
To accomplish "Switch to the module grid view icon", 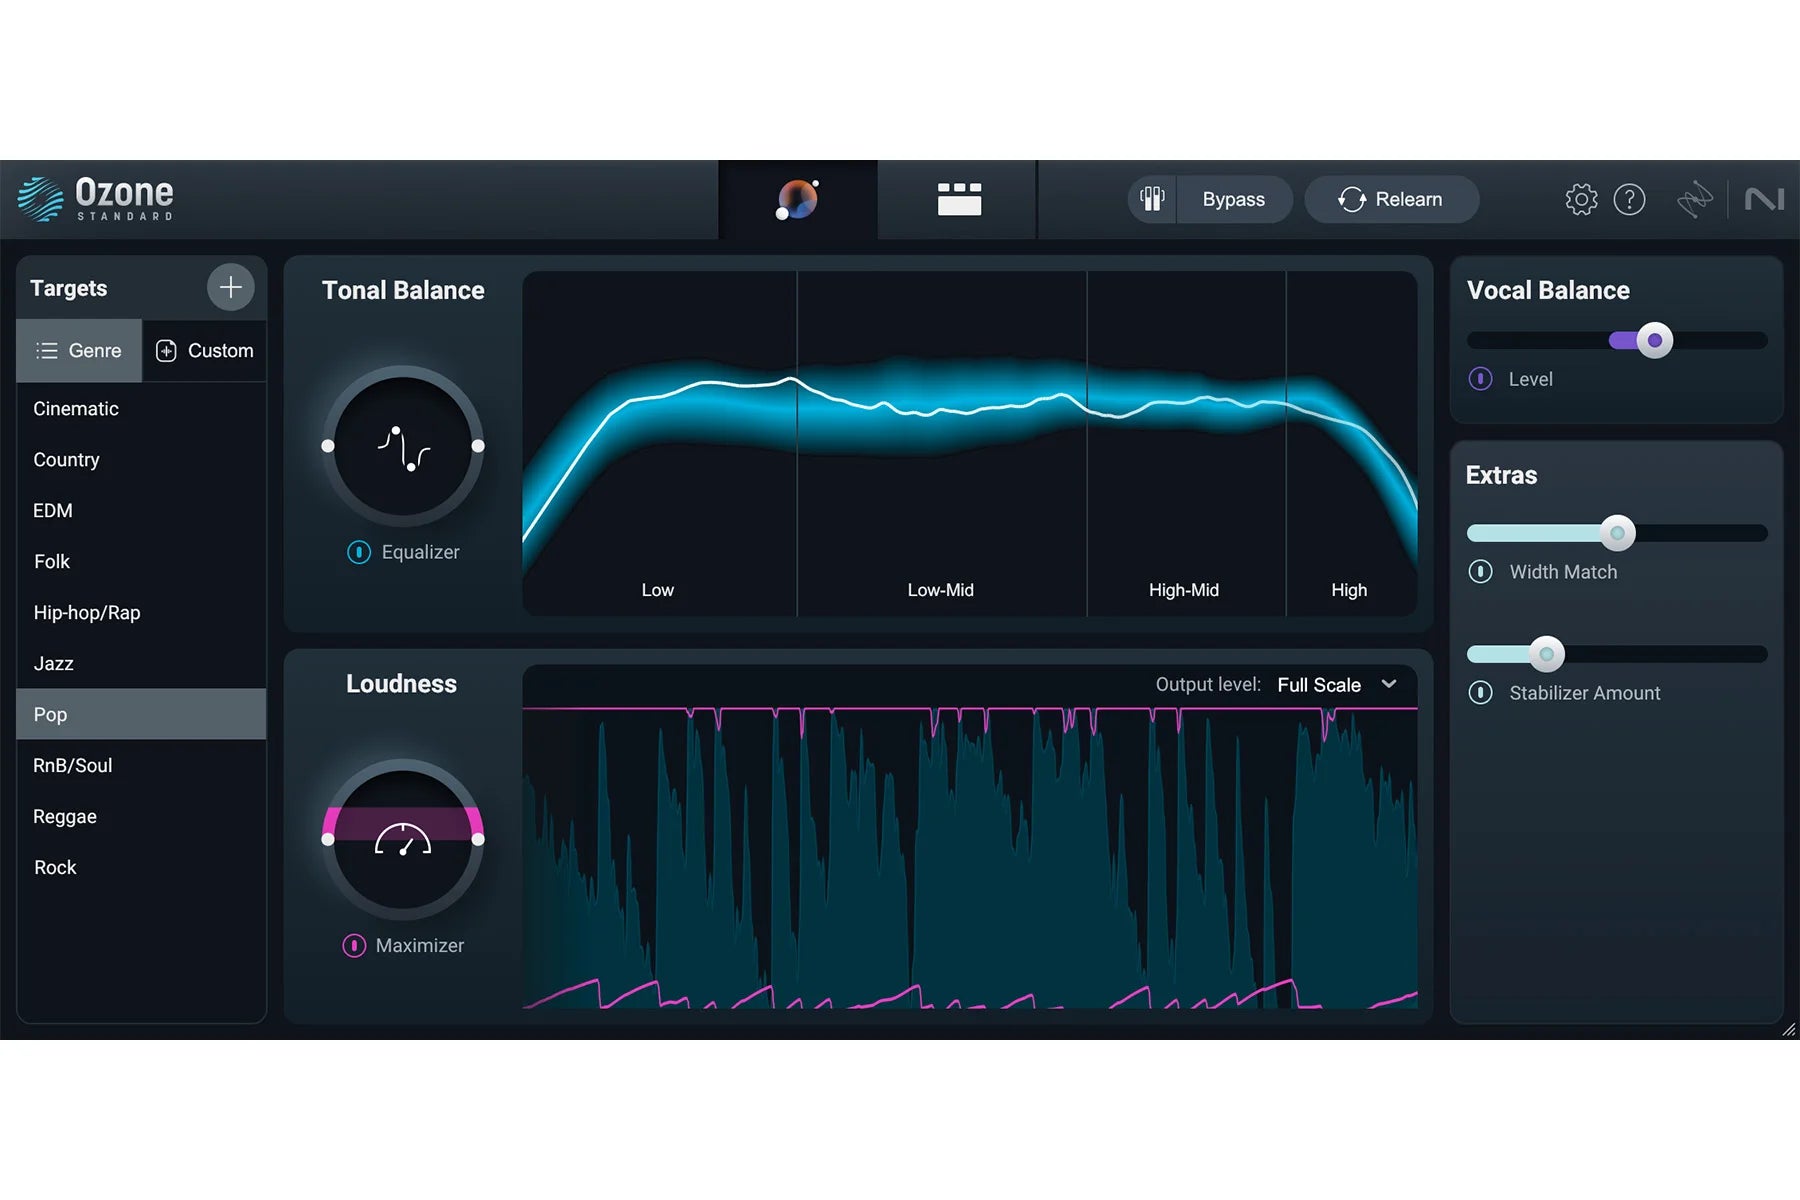I will (958, 199).
